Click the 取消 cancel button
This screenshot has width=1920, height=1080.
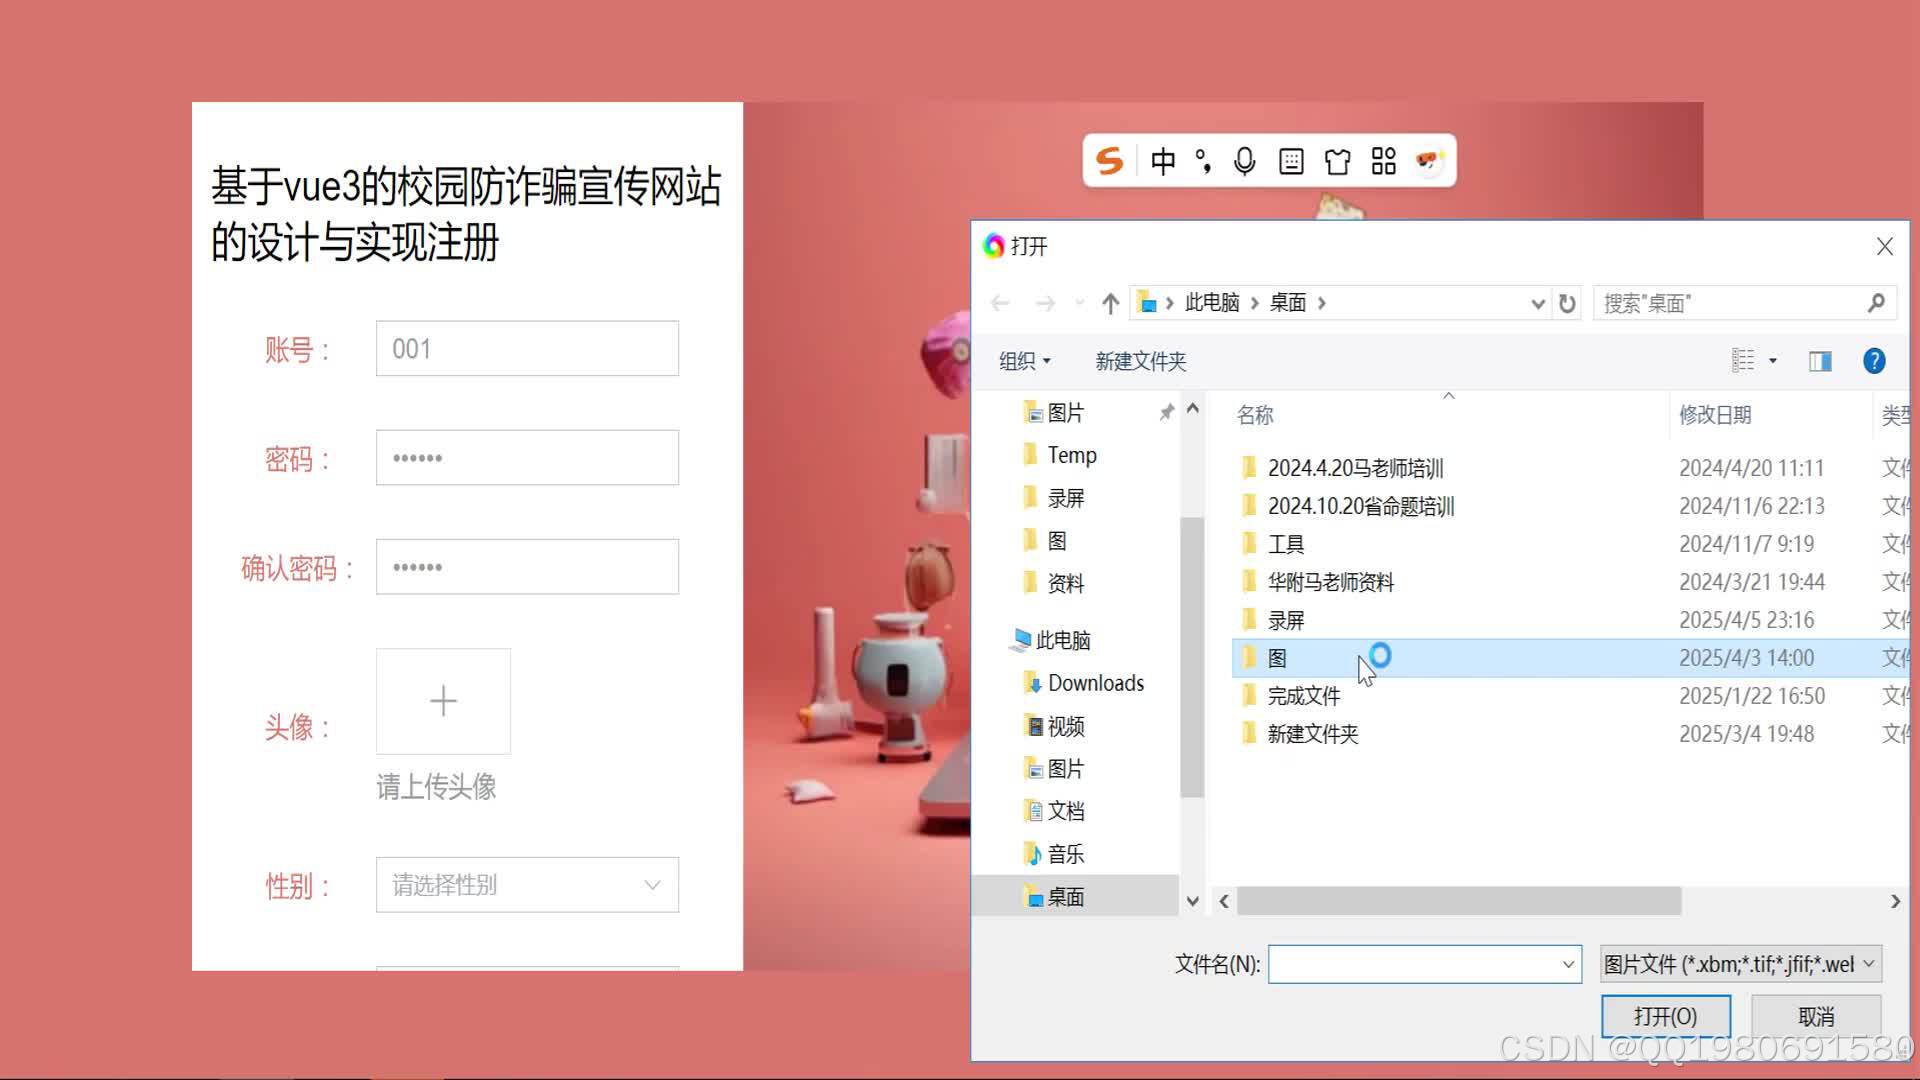click(x=1816, y=1015)
